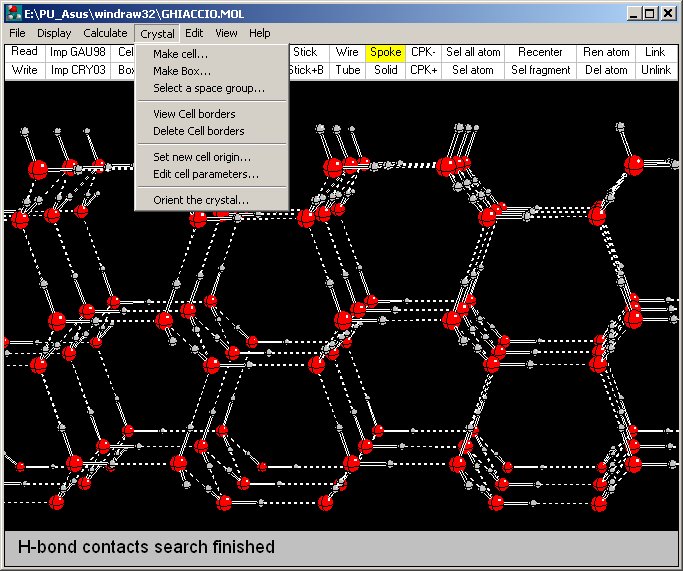Click Sel all atom button

(473, 52)
